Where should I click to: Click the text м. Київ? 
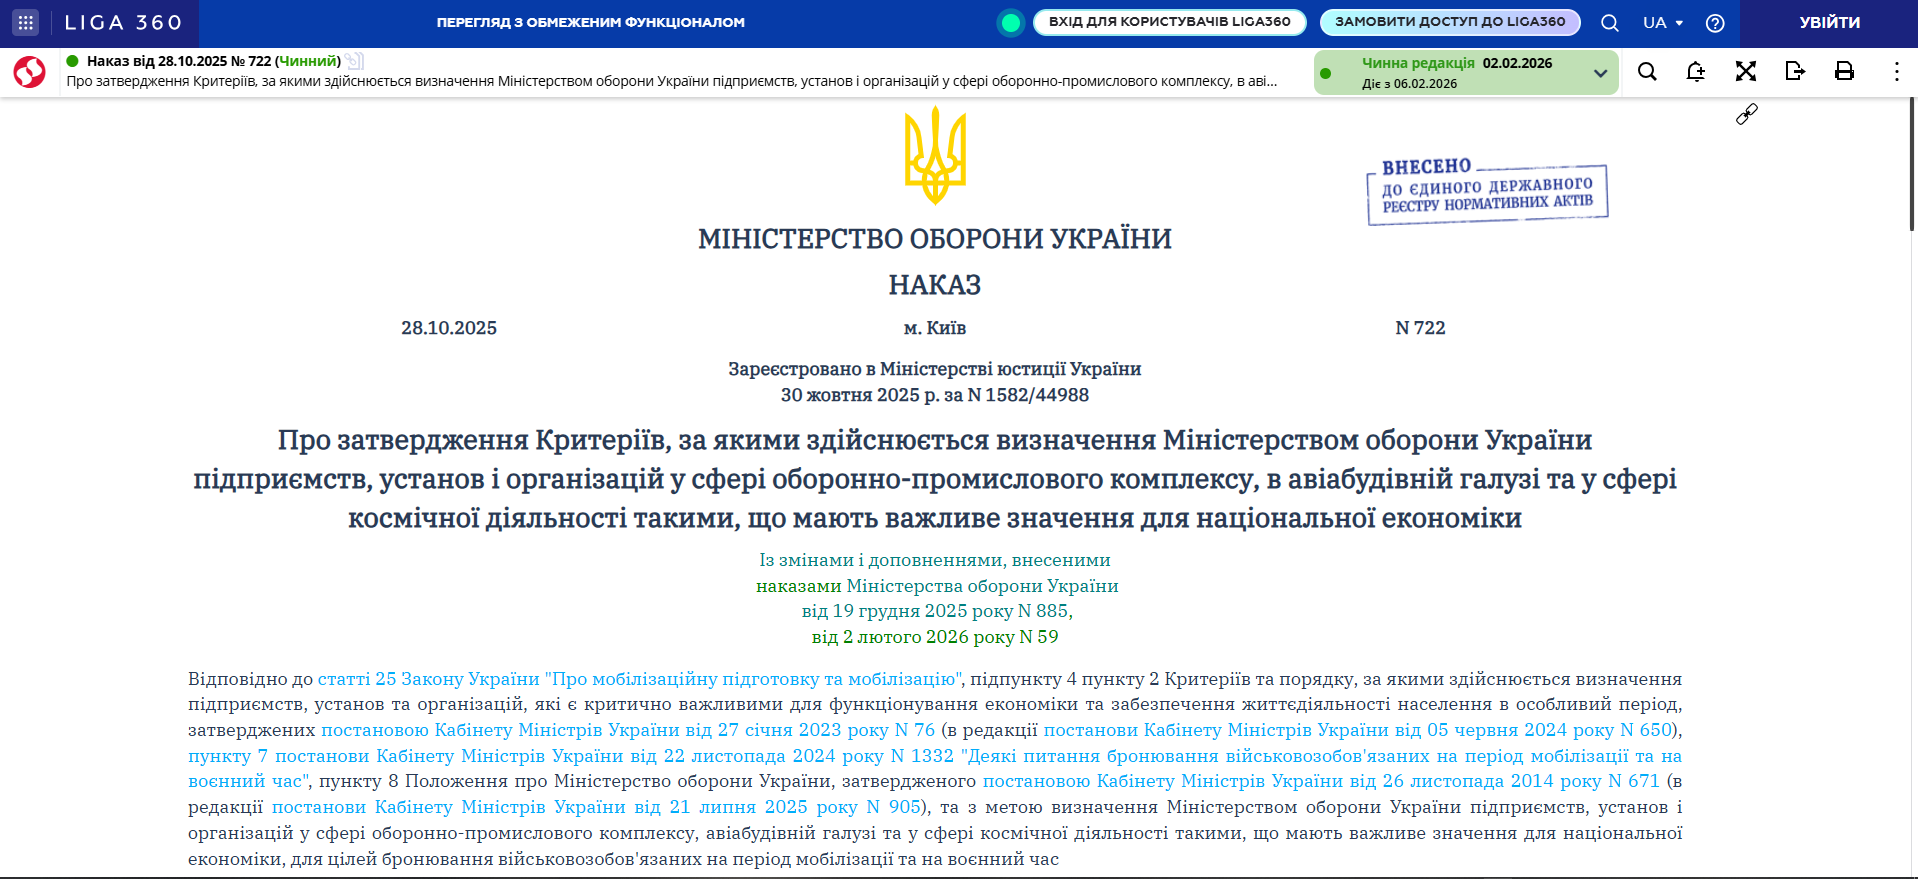935,328
